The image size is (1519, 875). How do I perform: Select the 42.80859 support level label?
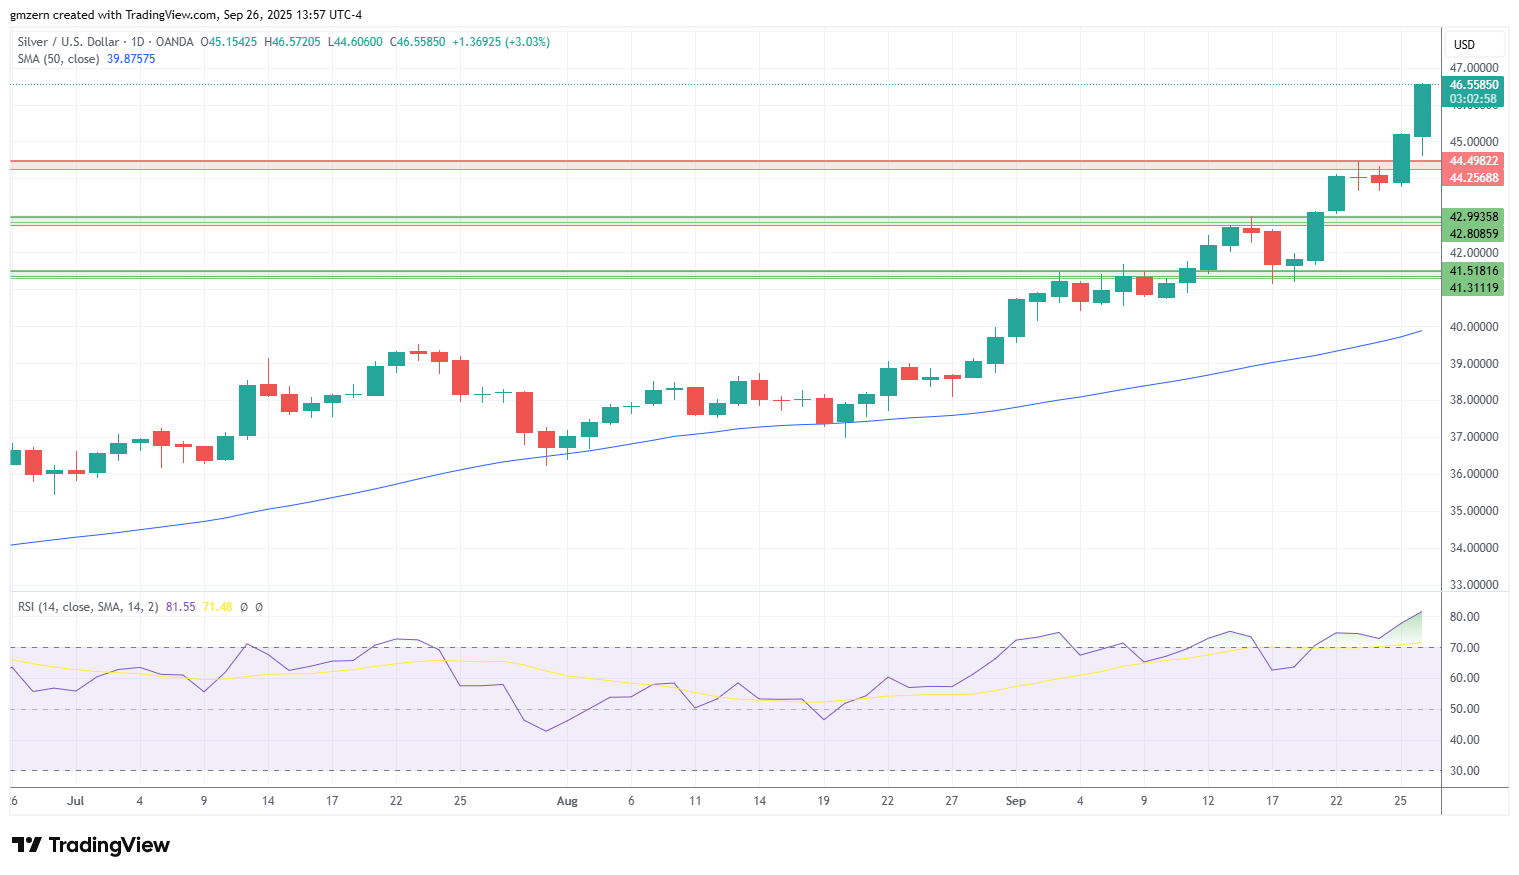(x=1474, y=234)
